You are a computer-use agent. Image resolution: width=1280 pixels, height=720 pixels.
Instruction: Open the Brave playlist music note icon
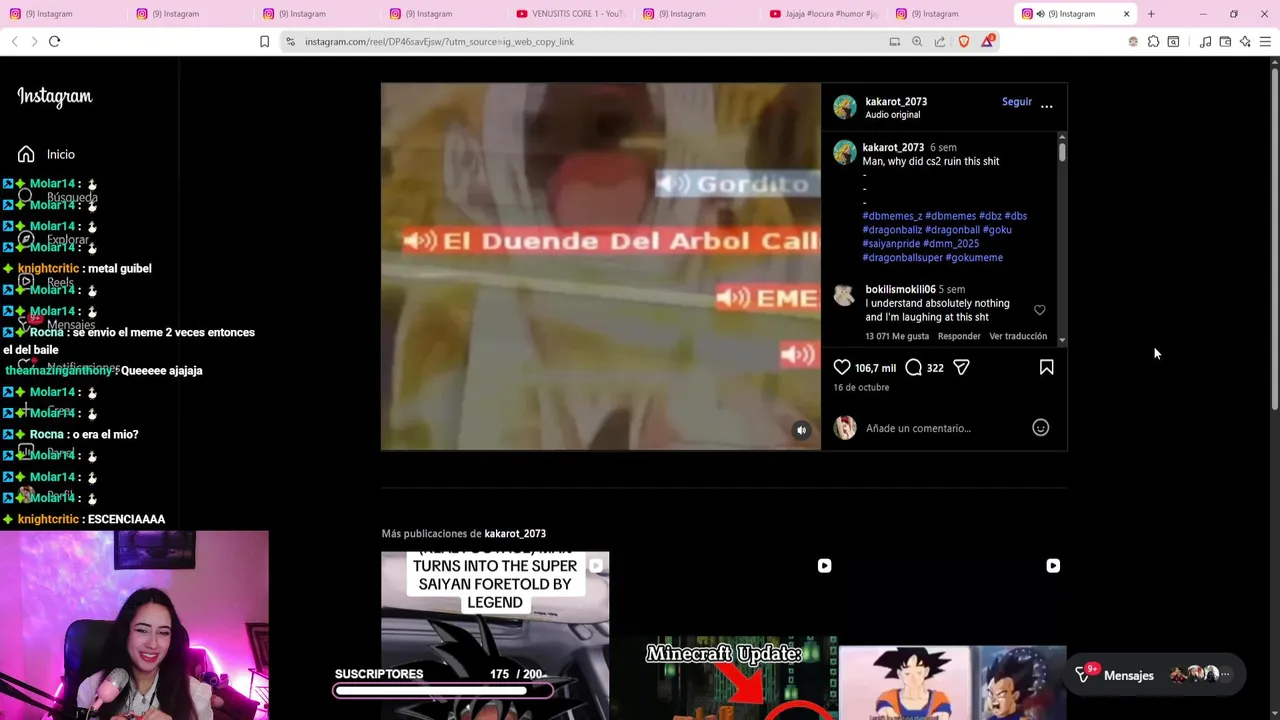[x=1205, y=41]
